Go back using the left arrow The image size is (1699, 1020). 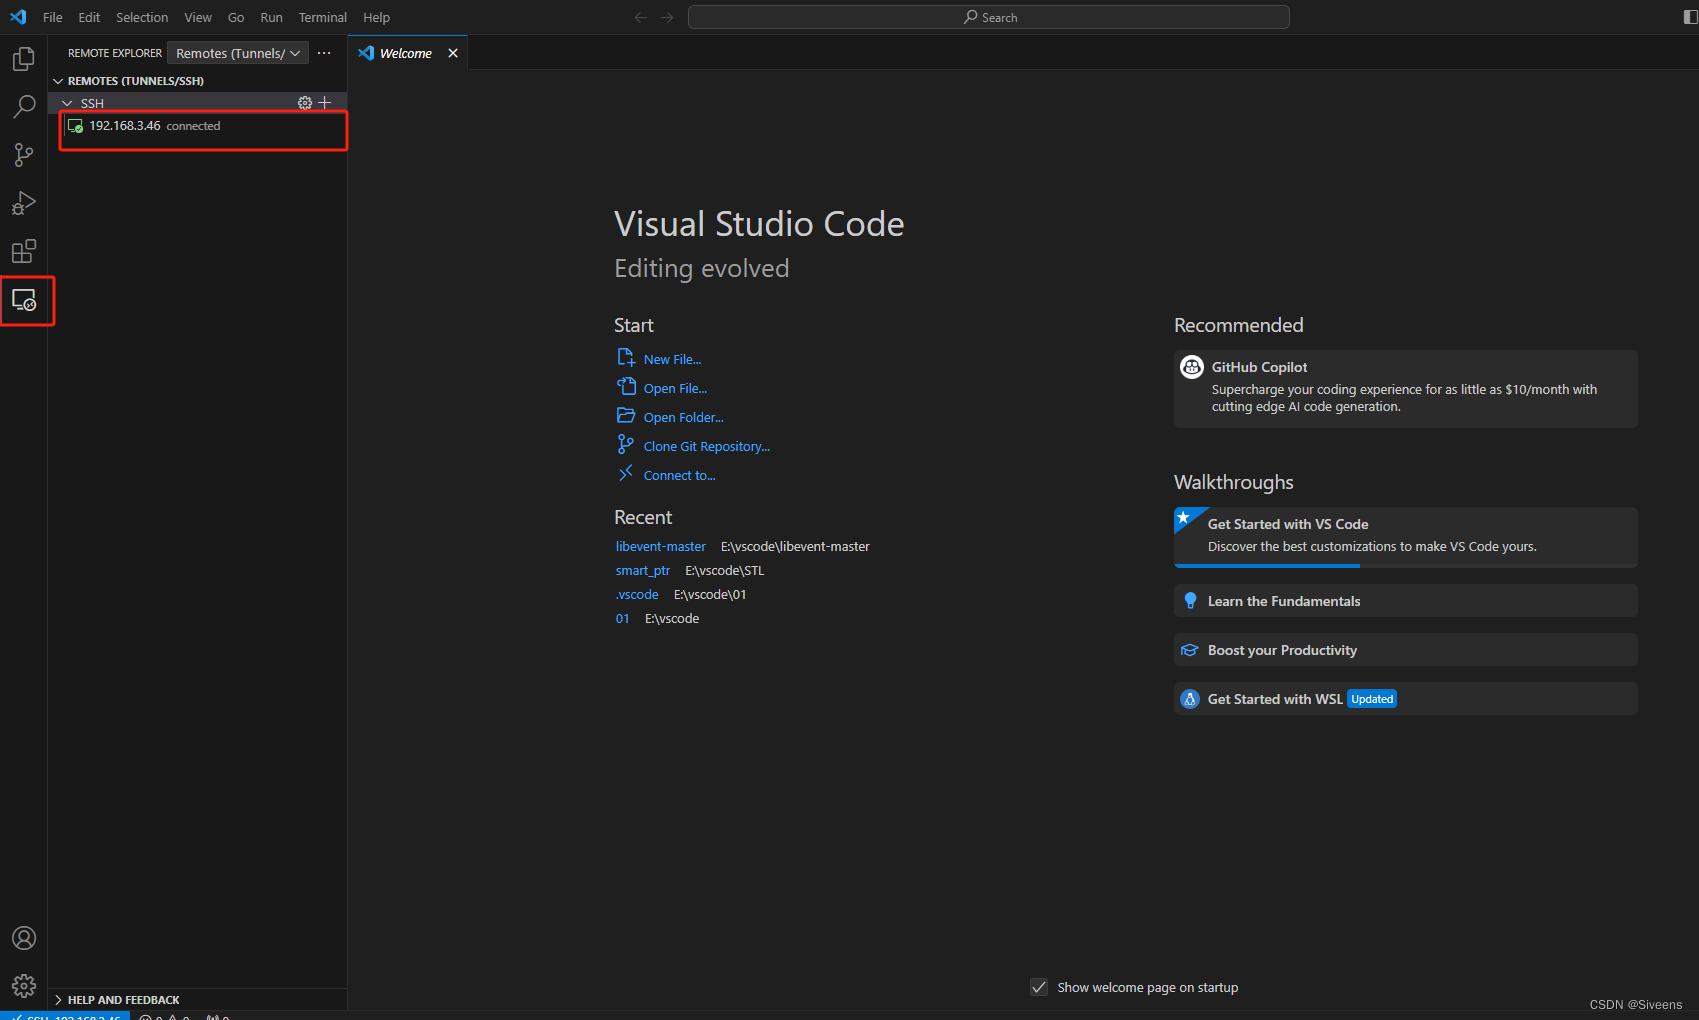click(641, 17)
